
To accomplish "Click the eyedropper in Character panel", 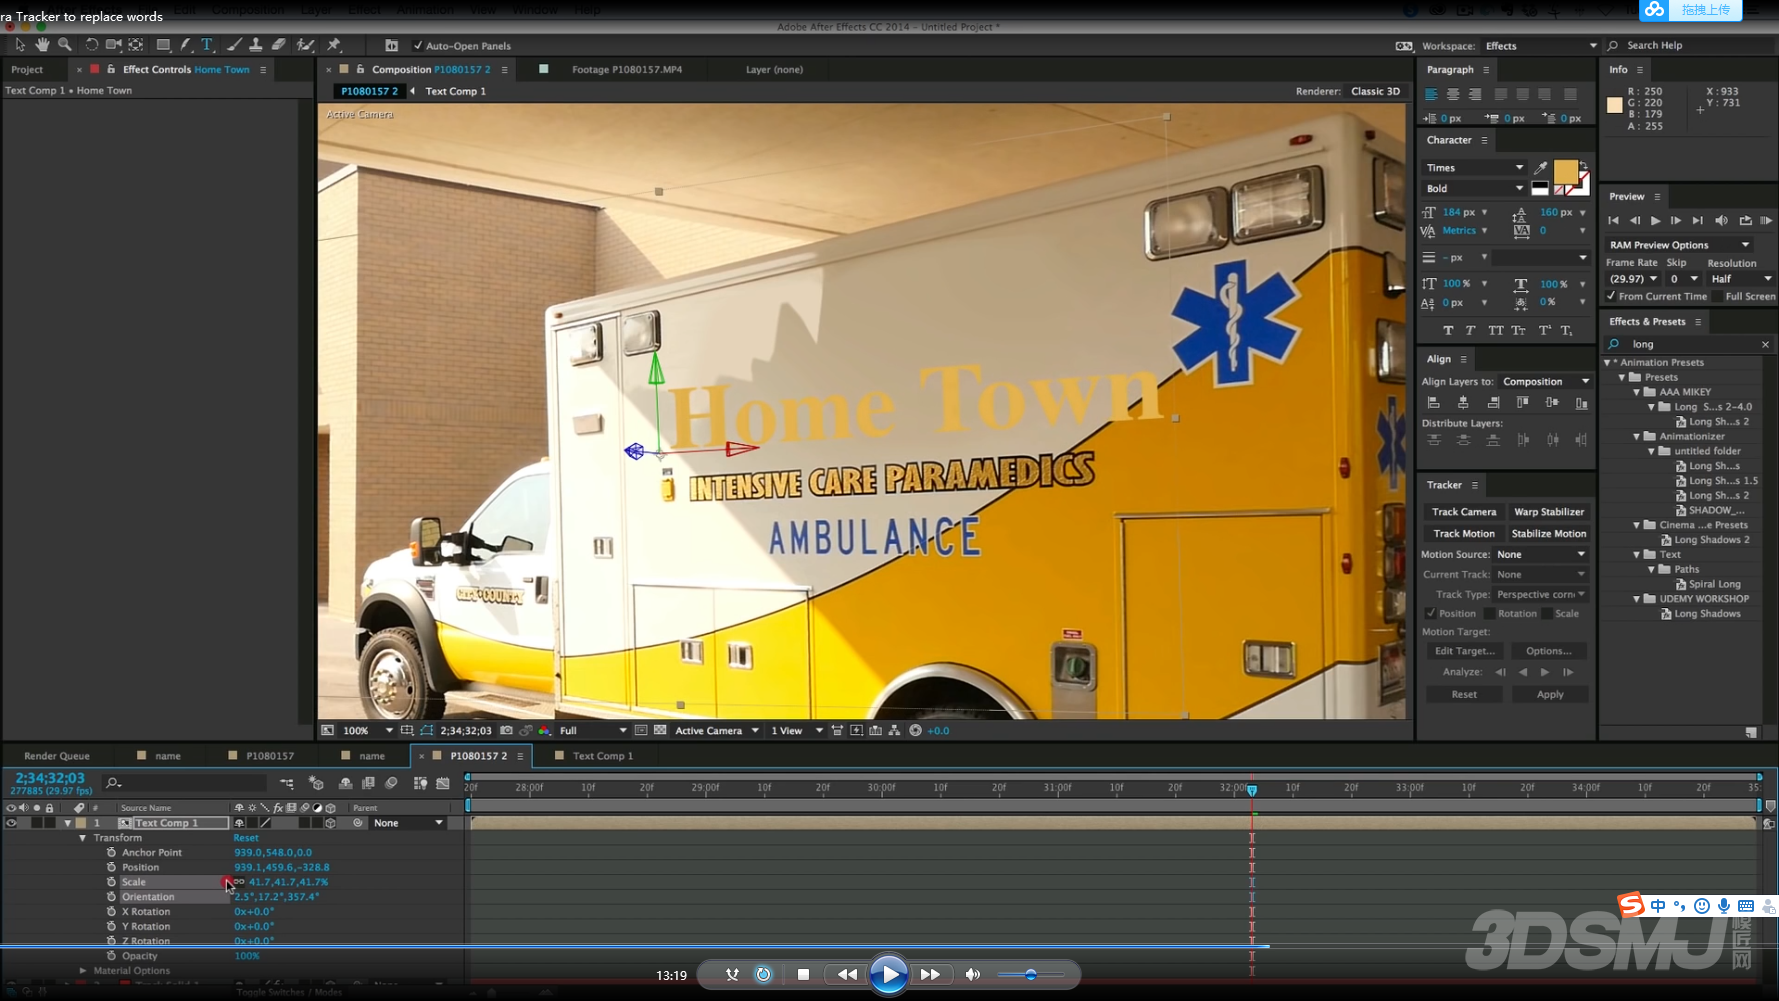I will pyautogui.click(x=1541, y=168).
